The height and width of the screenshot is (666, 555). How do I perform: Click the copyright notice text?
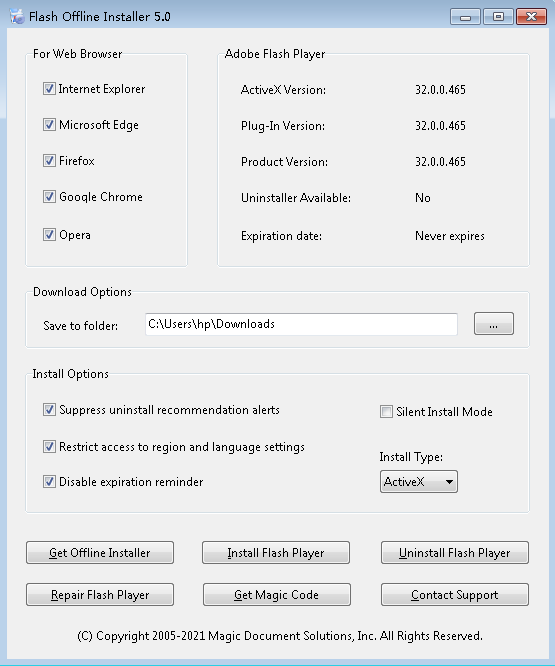(280, 636)
